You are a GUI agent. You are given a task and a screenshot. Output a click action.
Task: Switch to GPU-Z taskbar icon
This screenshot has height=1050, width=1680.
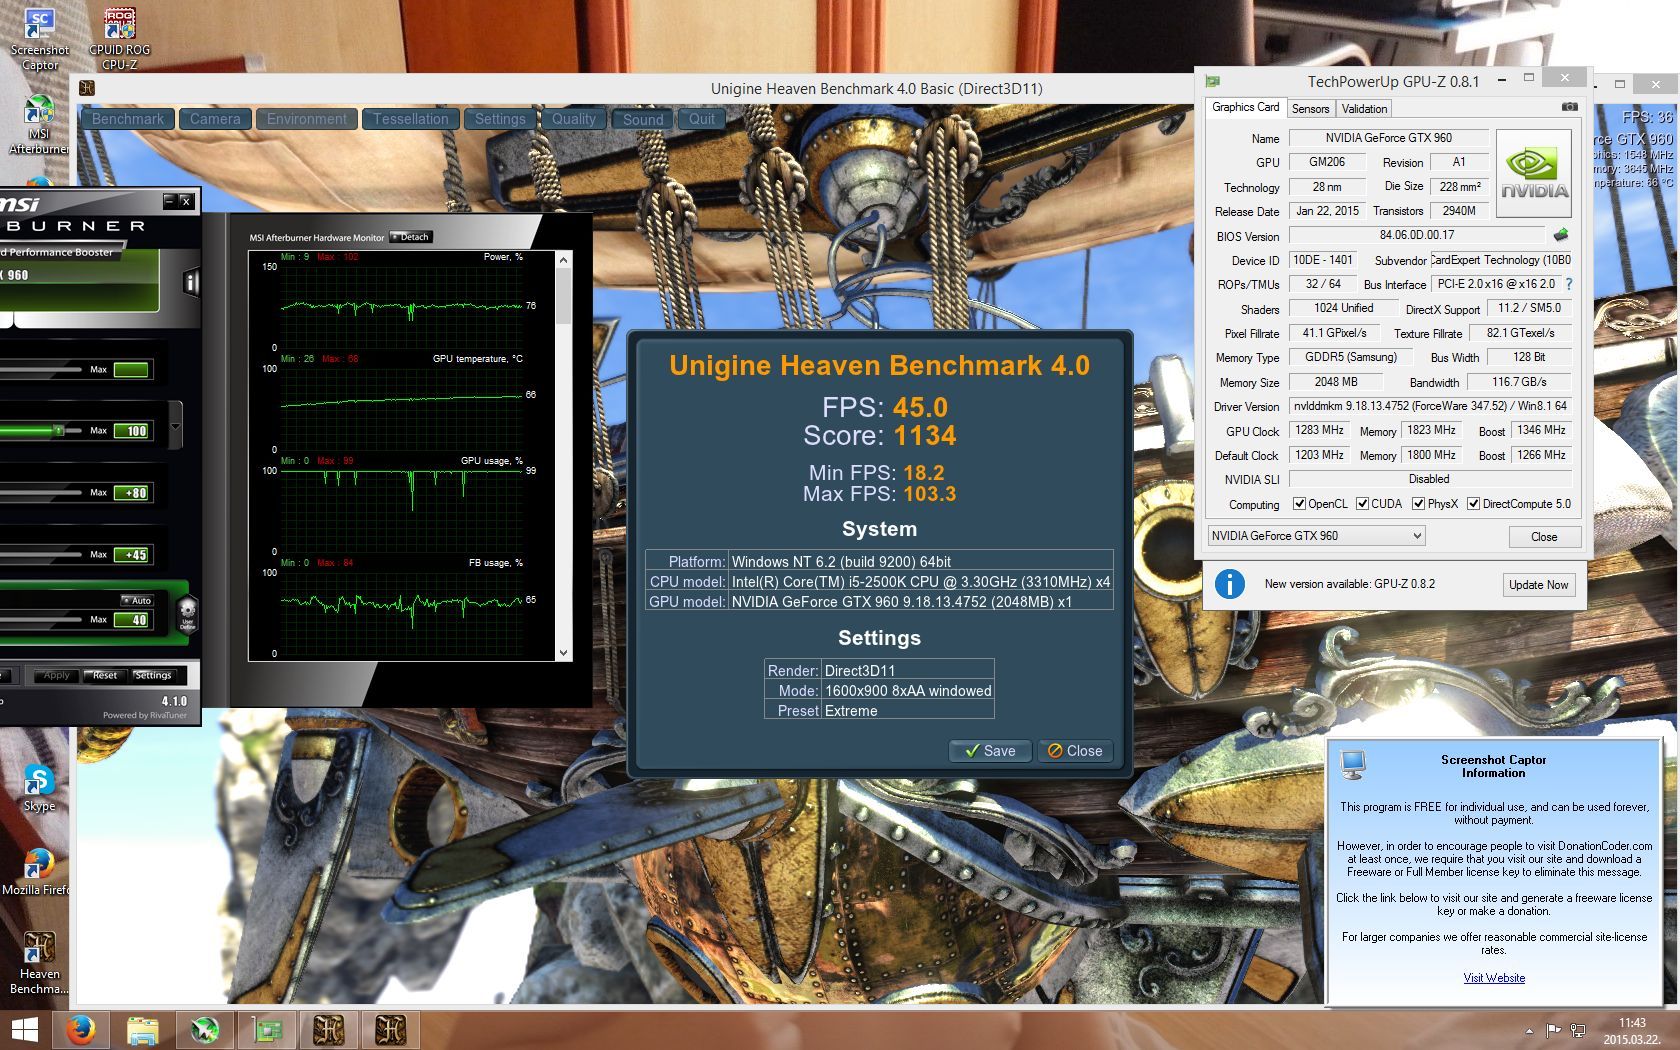point(267,1030)
